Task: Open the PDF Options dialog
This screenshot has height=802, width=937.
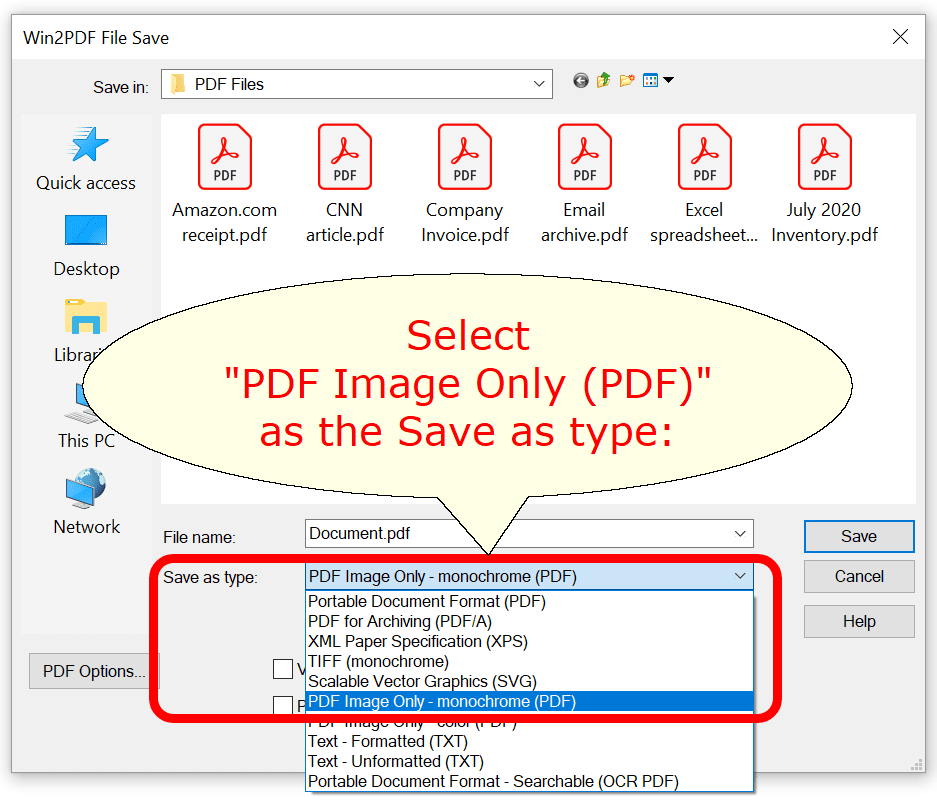Action: click(94, 671)
